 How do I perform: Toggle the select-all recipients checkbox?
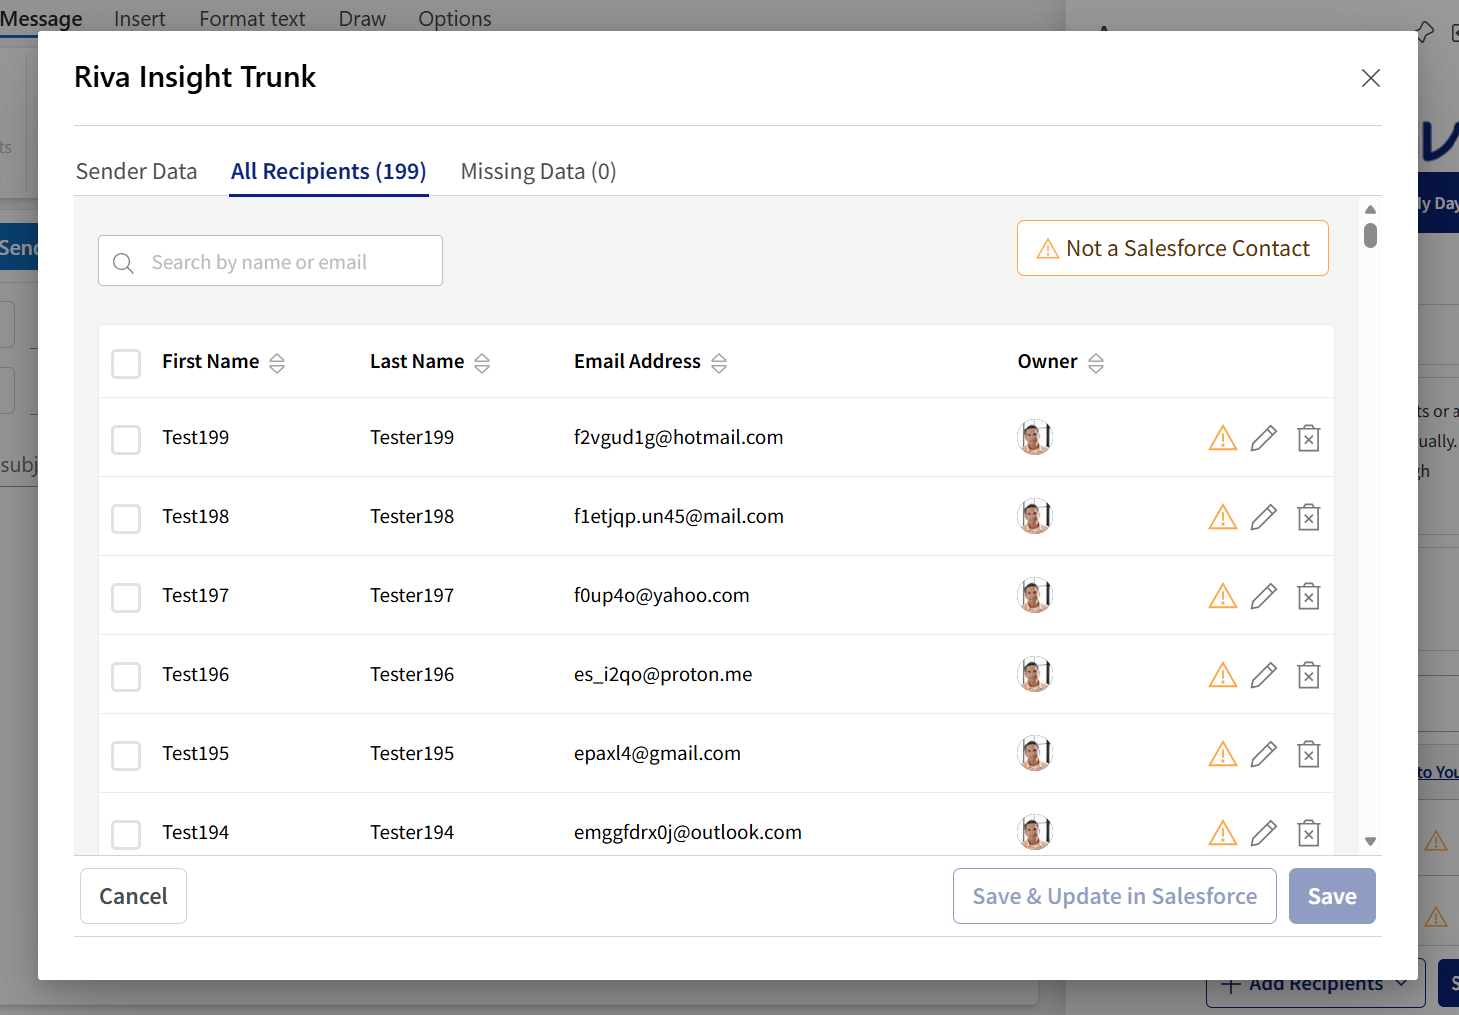coord(126,363)
